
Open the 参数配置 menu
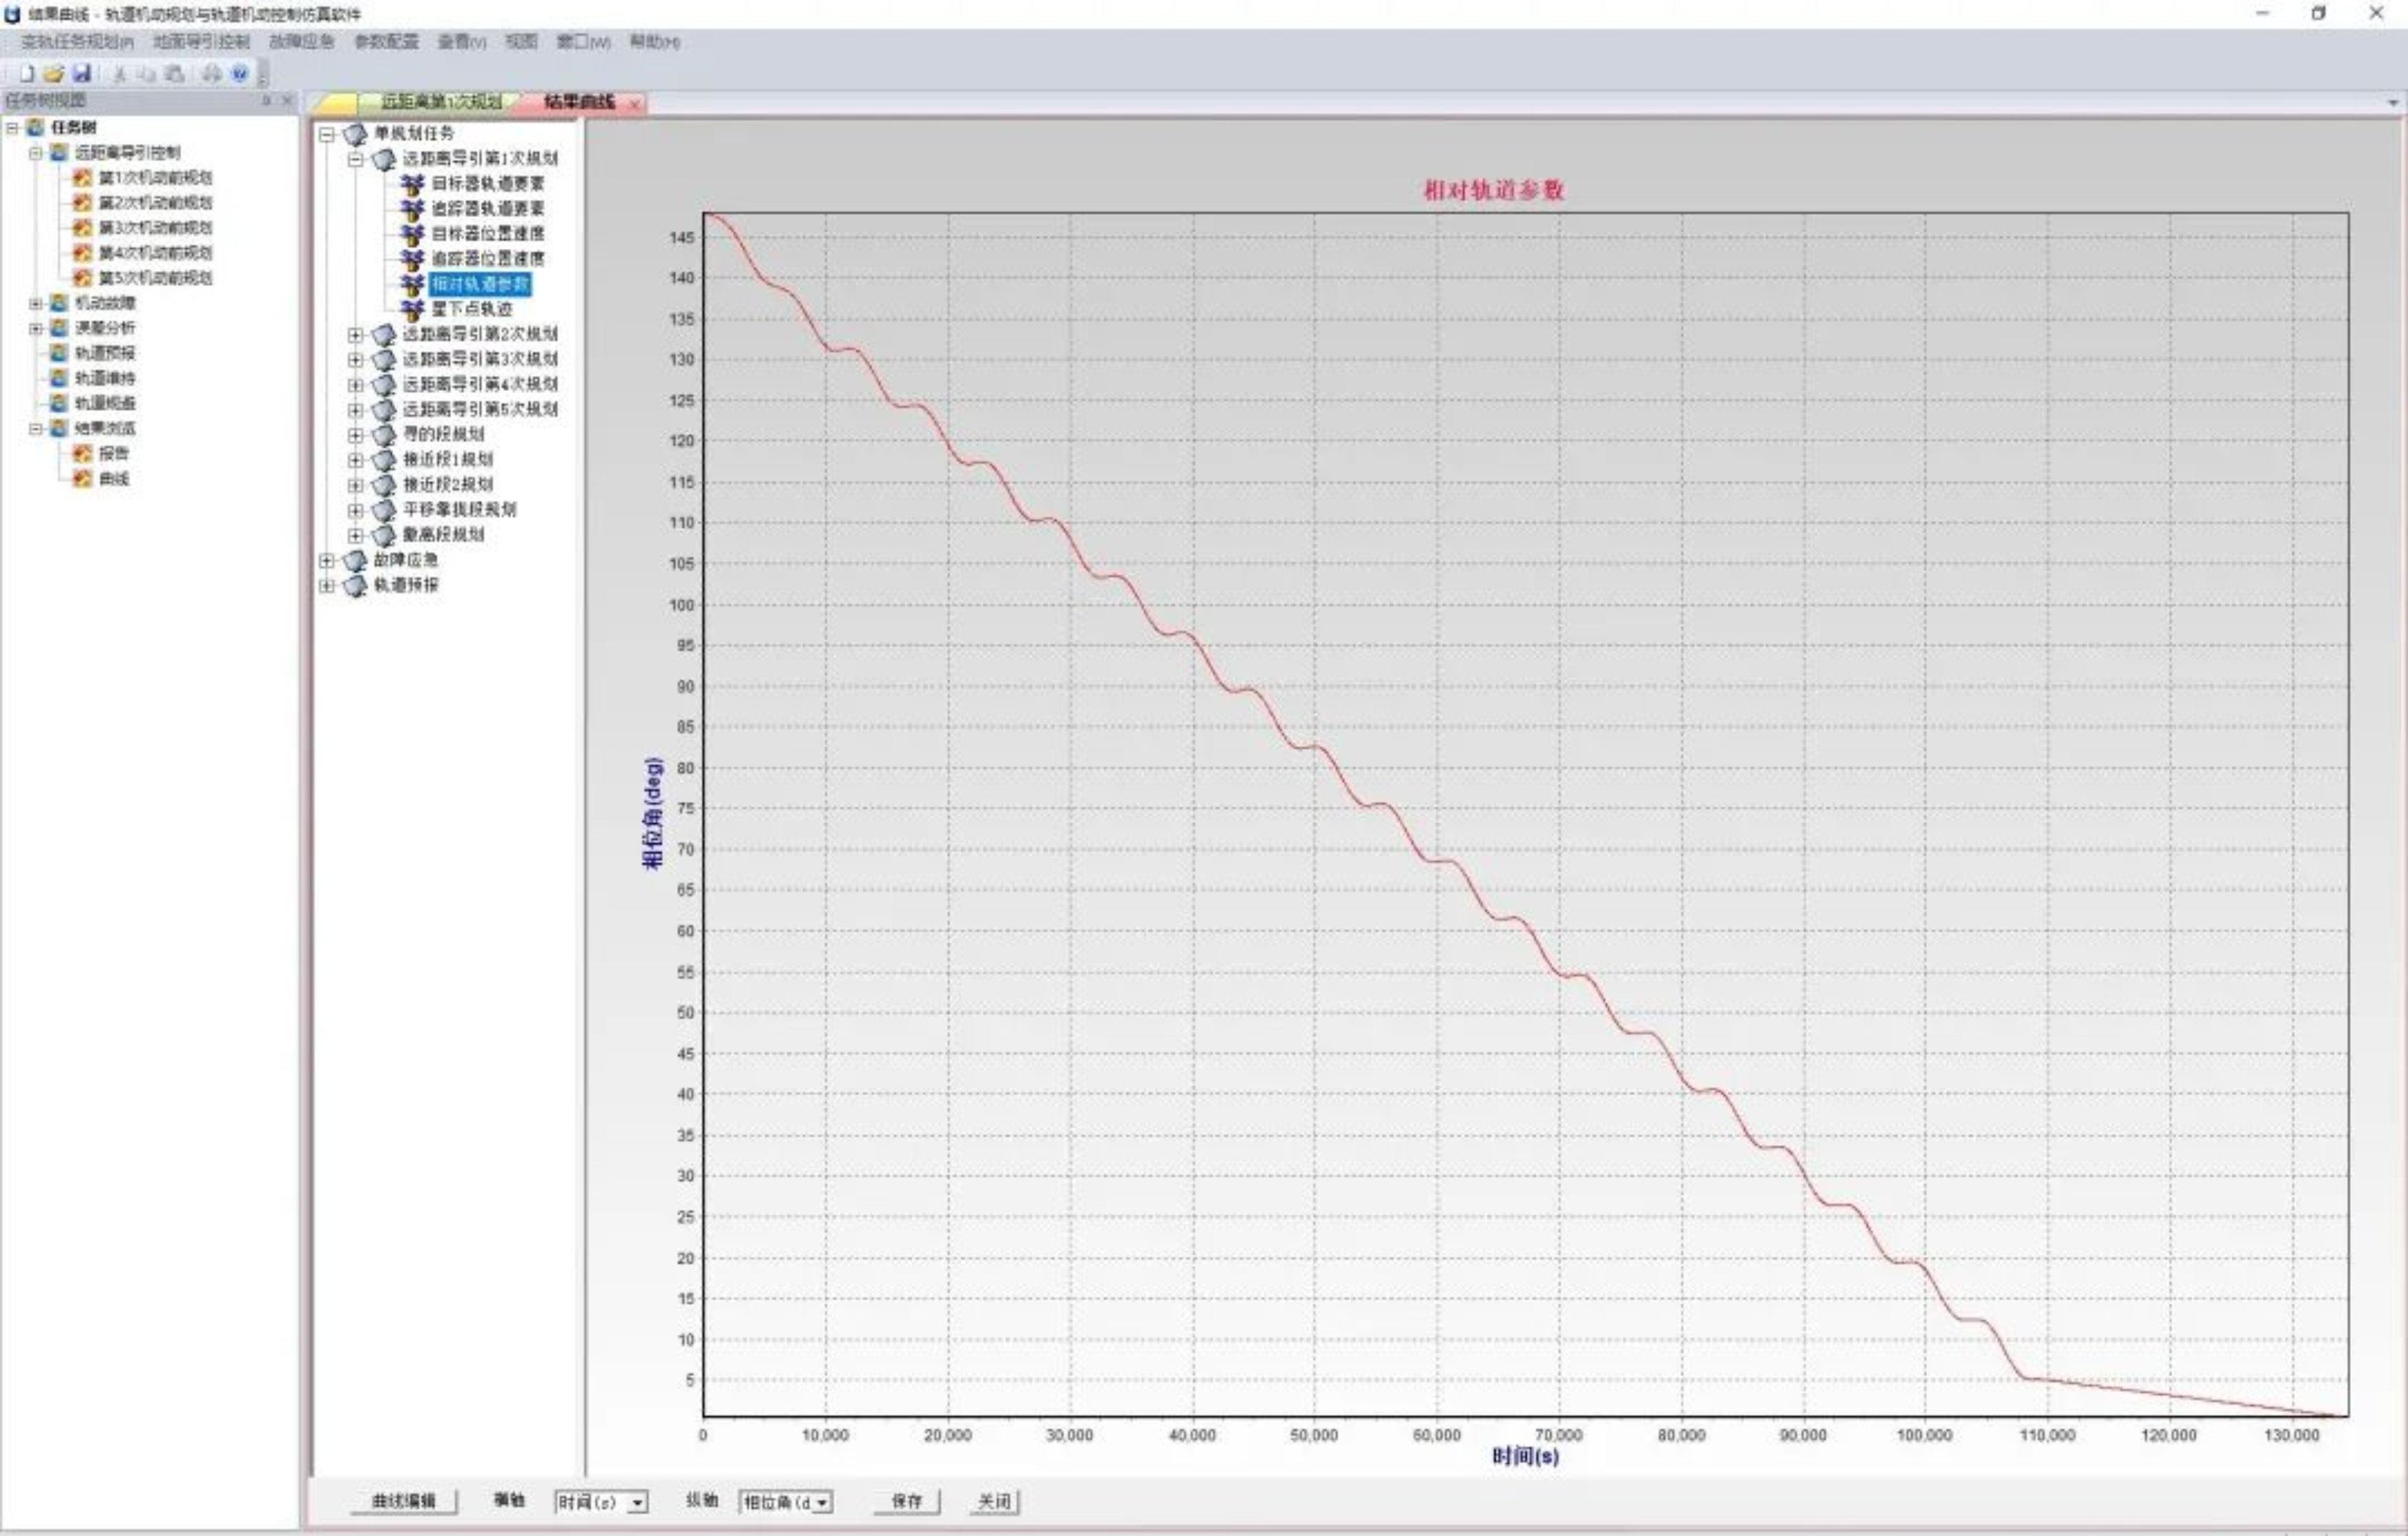point(386,42)
